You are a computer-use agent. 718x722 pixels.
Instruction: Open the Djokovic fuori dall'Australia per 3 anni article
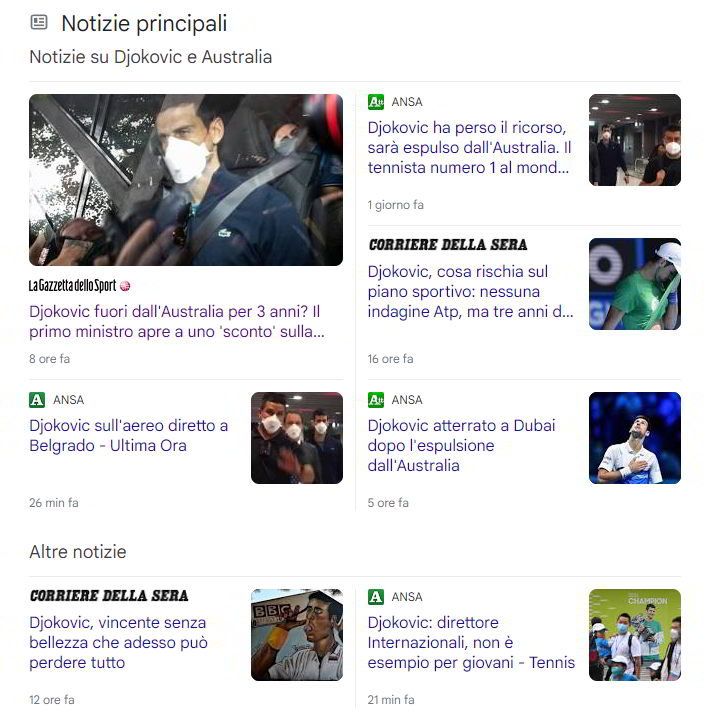click(177, 321)
